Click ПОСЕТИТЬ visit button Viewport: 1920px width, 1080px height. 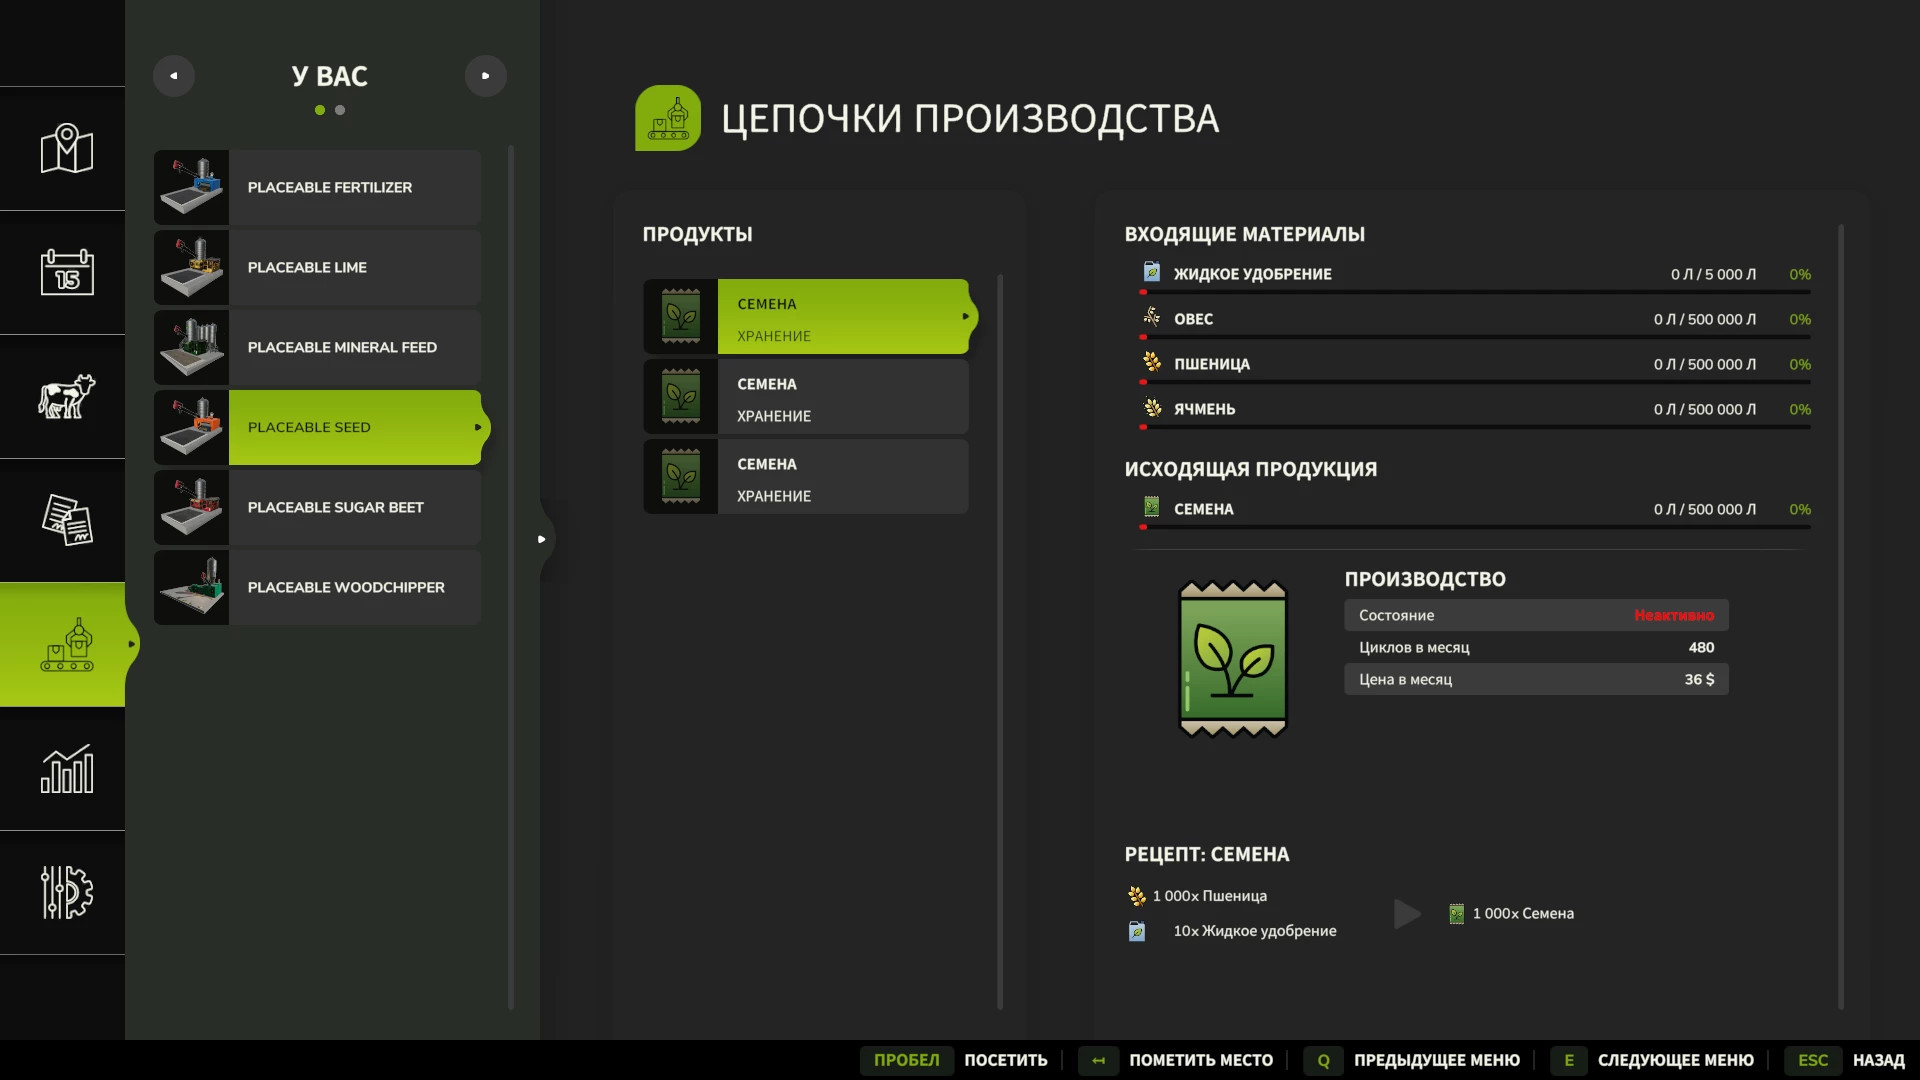point(1005,1061)
